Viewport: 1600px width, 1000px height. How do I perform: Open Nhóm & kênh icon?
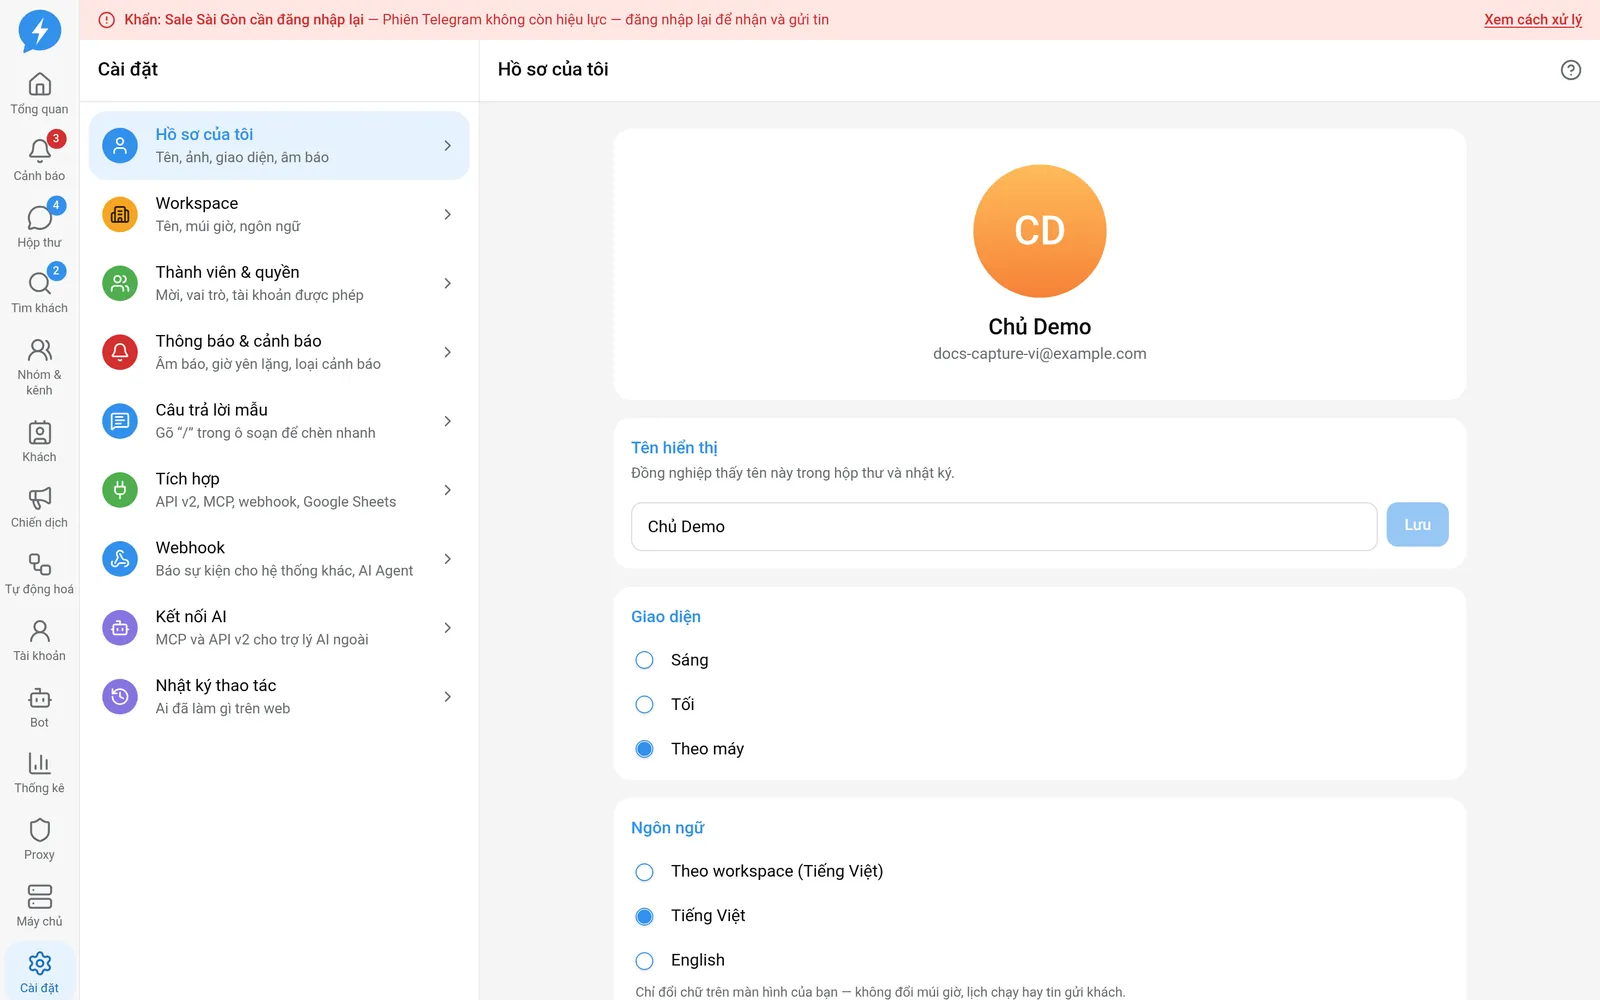click(39, 350)
